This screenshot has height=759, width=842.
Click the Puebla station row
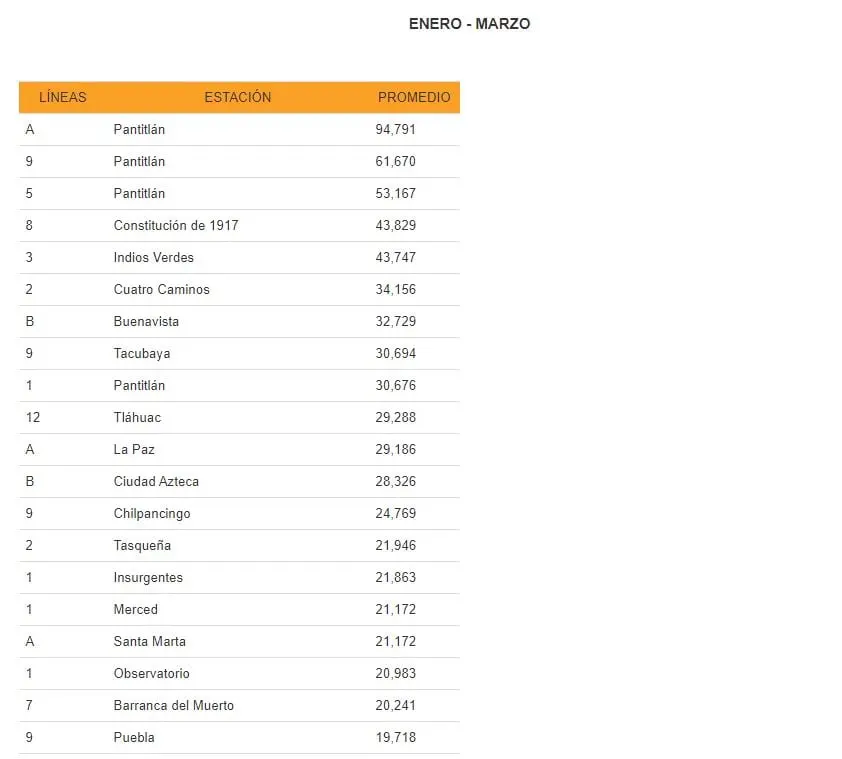click(239, 738)
